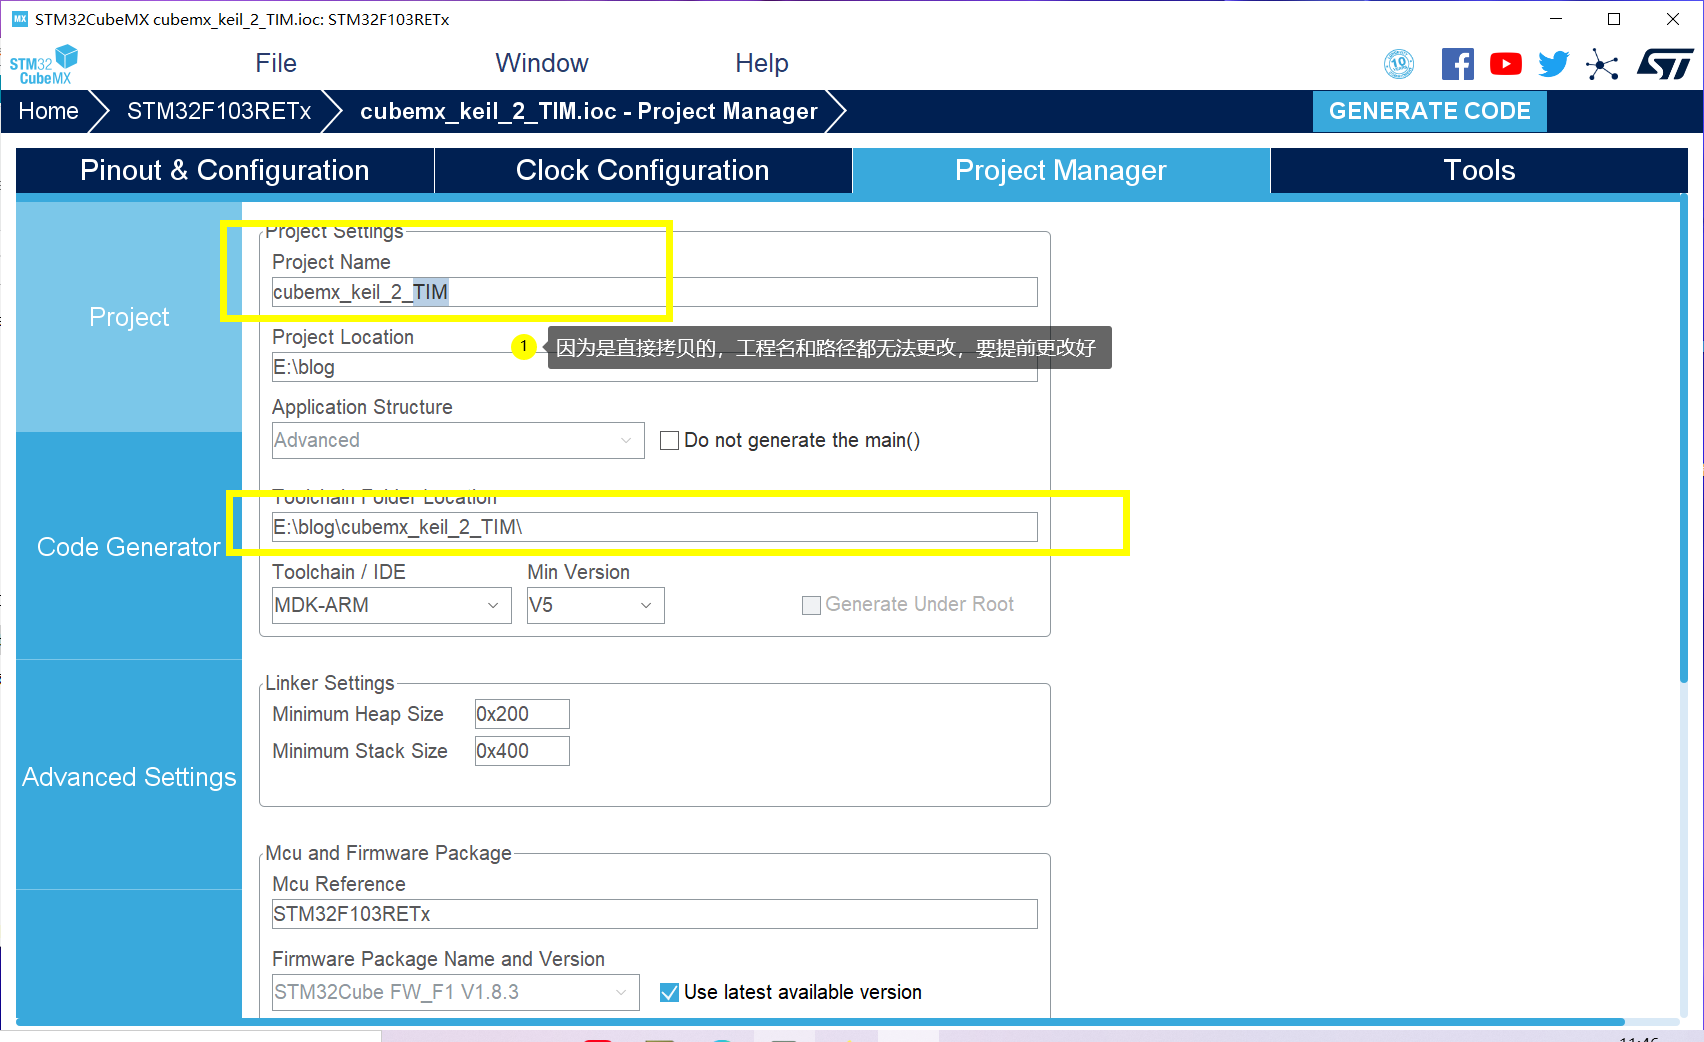1704x1042 pixels.
Task: Toggle Do not generate the main() checkbox
Action: point(669,440)
